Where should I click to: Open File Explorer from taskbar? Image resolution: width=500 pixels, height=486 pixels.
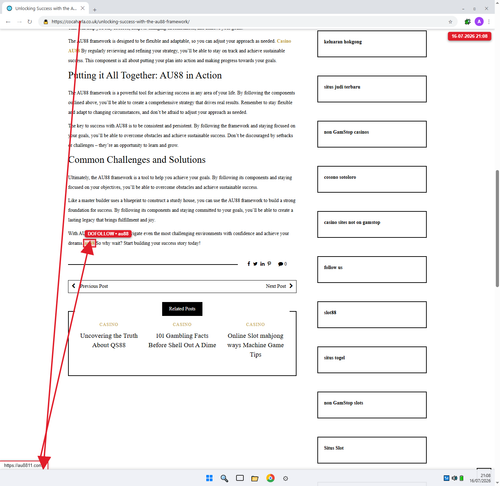click(255, 478)
